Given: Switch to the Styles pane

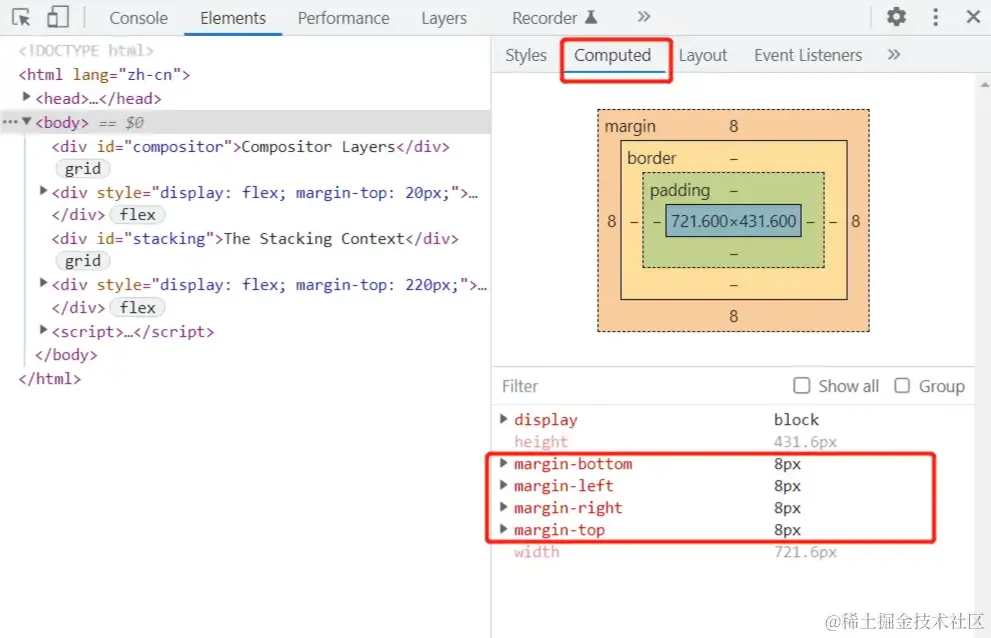Looking at the screenshot, I should (525, 56).
